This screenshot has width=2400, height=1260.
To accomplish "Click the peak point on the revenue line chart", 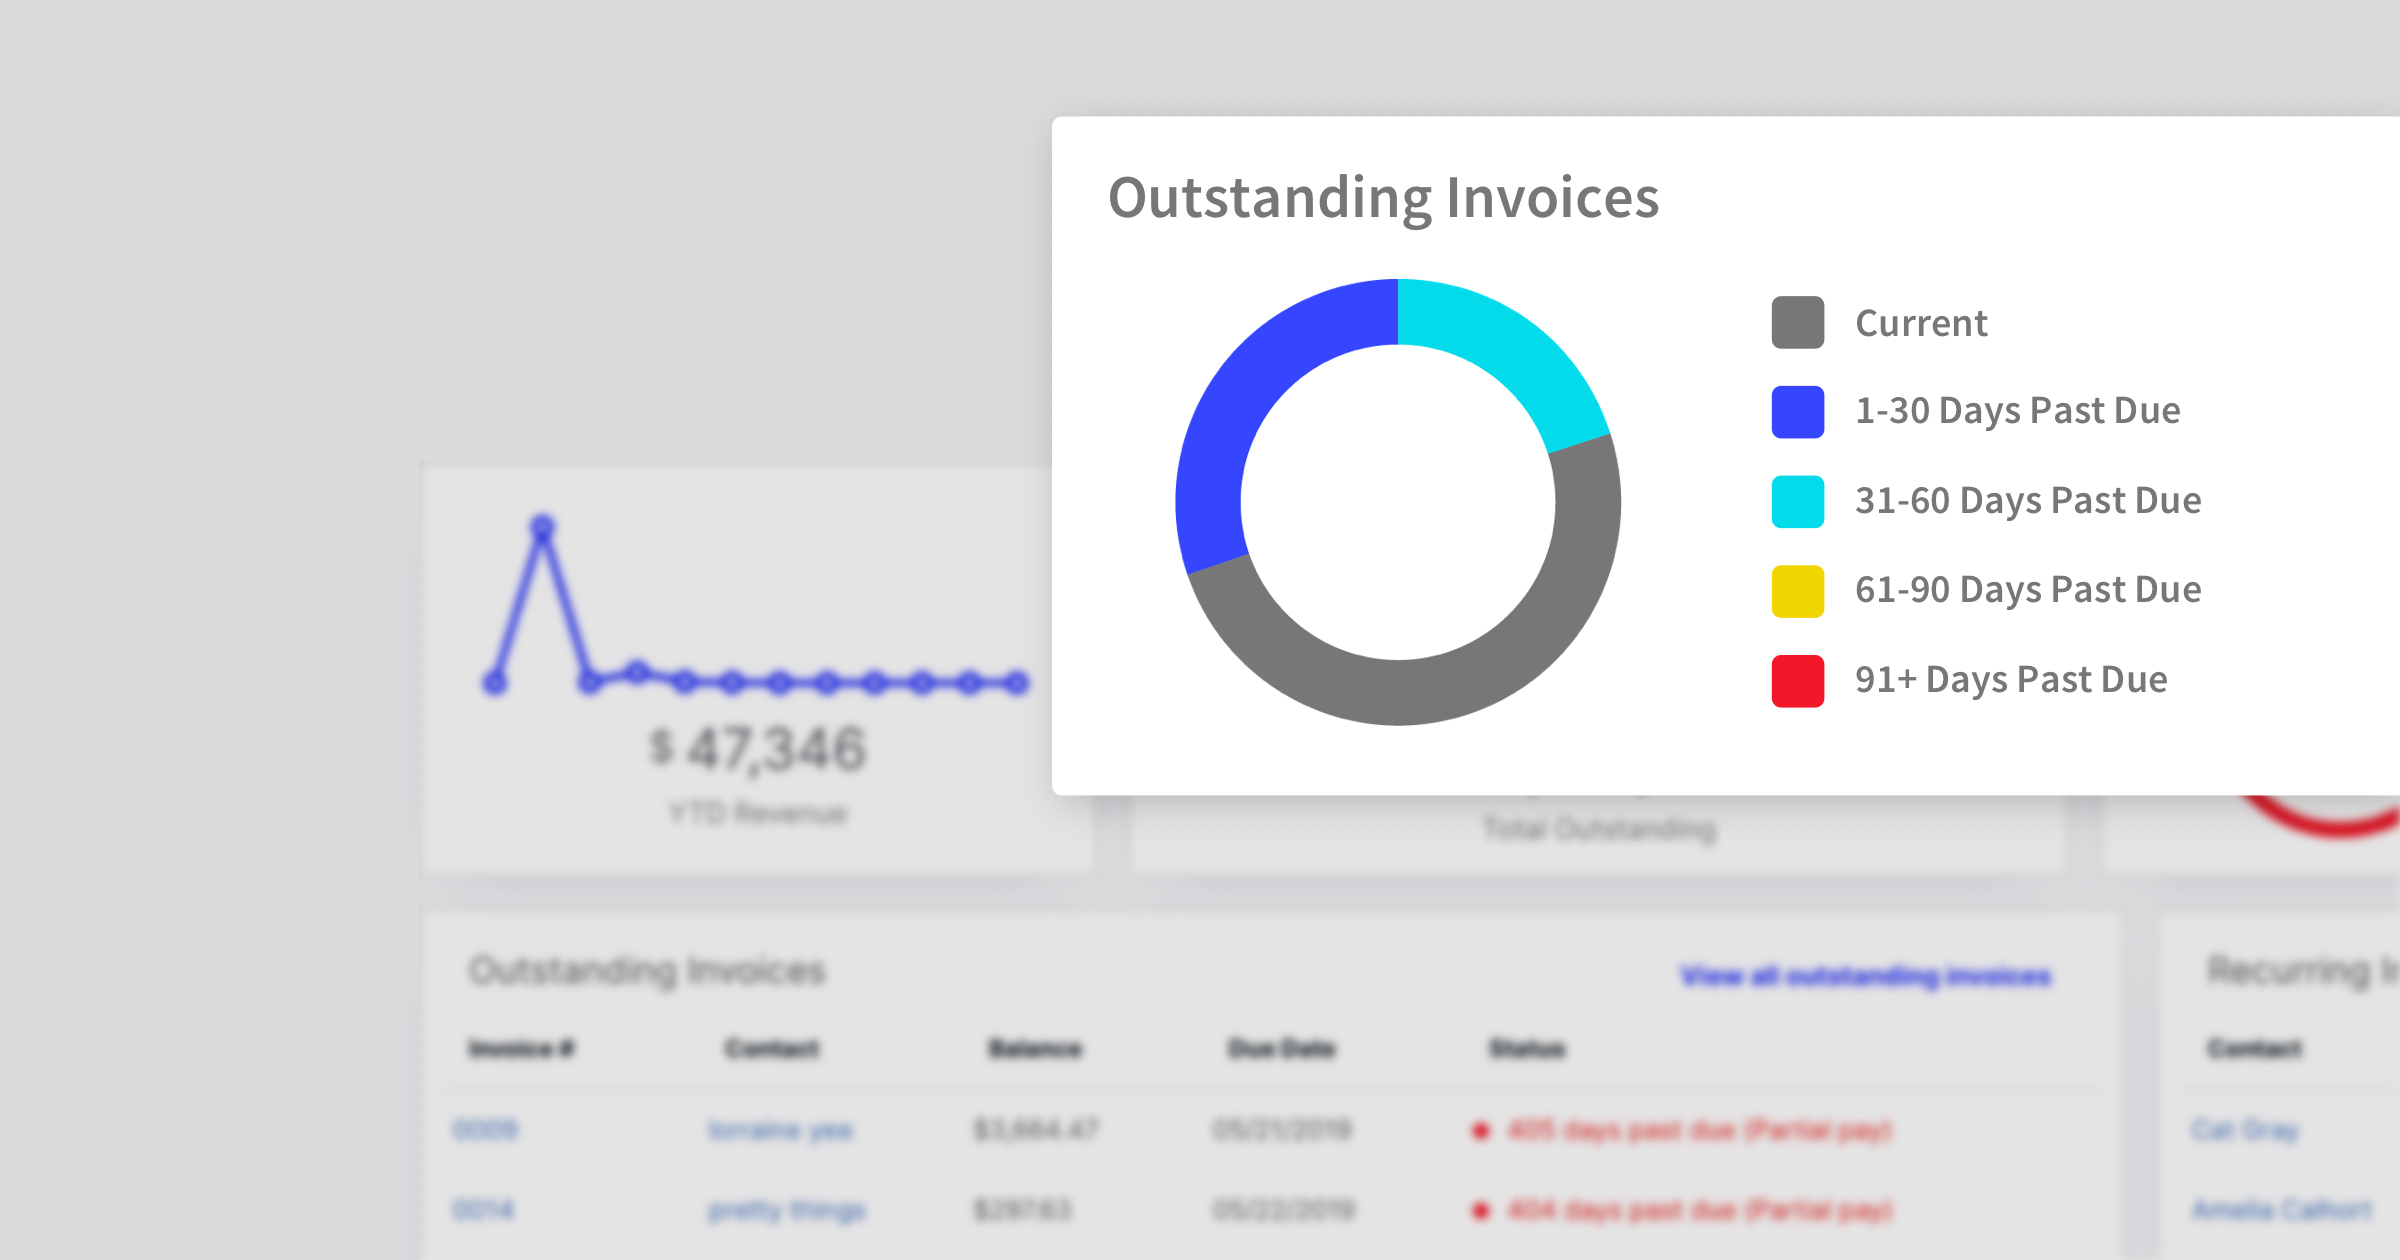I will pos(542,527).
